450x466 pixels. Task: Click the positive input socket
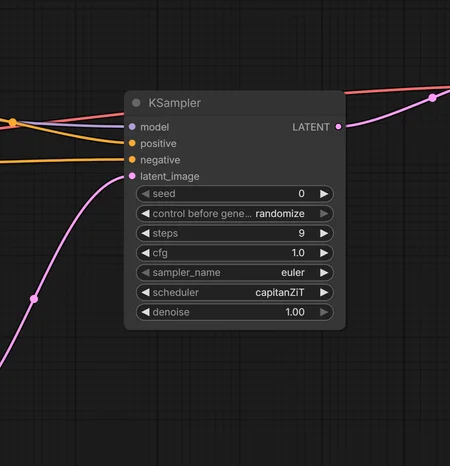pos(132,143)
